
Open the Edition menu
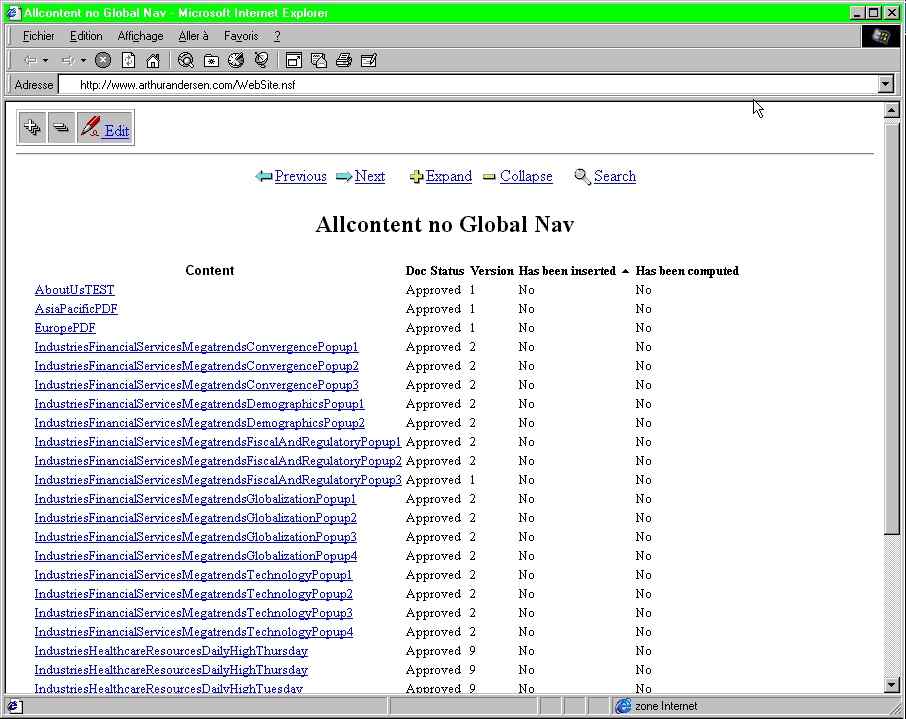point(86,36)
